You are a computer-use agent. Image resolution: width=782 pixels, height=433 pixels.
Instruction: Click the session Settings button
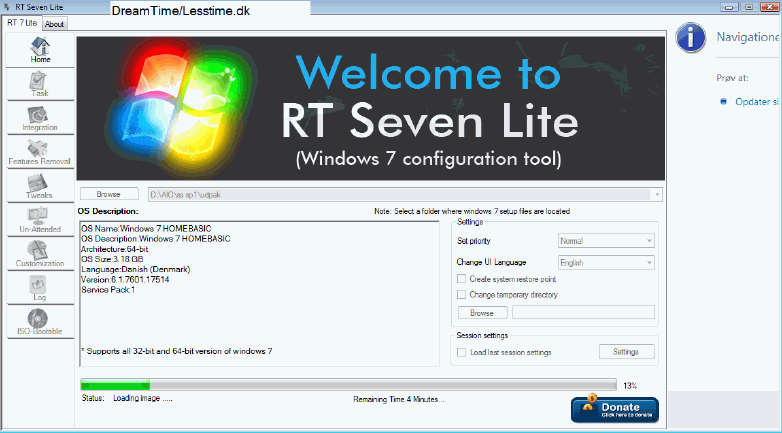(x=626, y=352)
